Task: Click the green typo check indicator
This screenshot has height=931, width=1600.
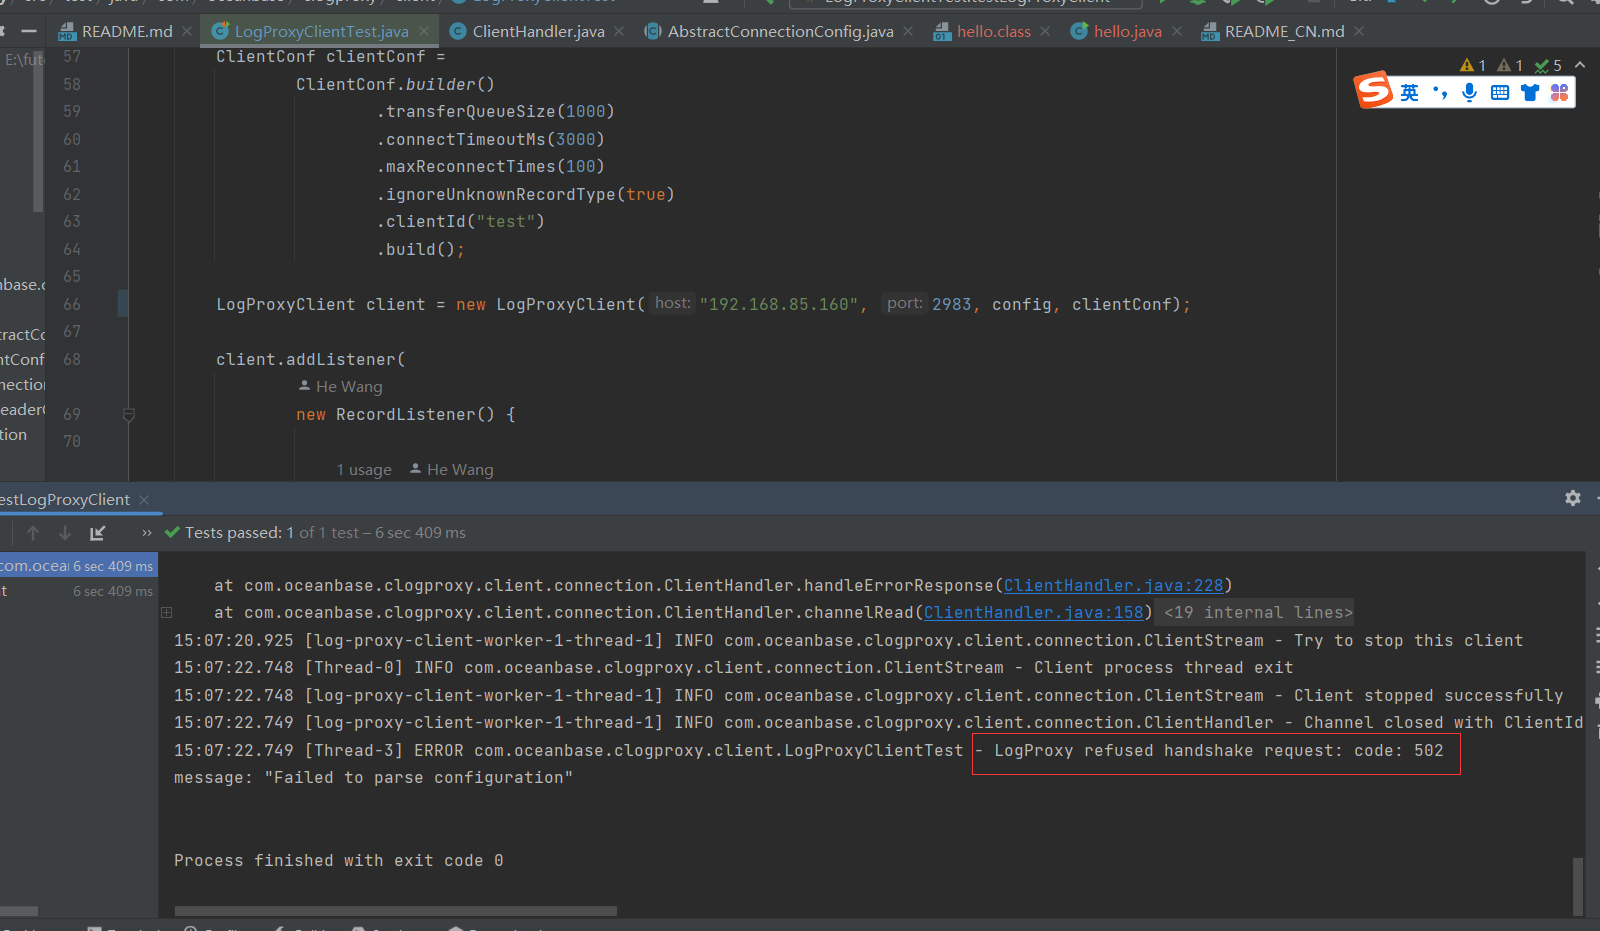Action: click(1548, 65)
